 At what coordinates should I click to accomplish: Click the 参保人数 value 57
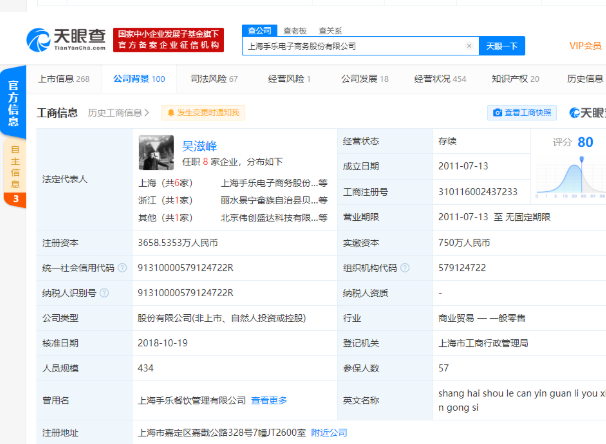pyautogui.click(x=443, y=368)
